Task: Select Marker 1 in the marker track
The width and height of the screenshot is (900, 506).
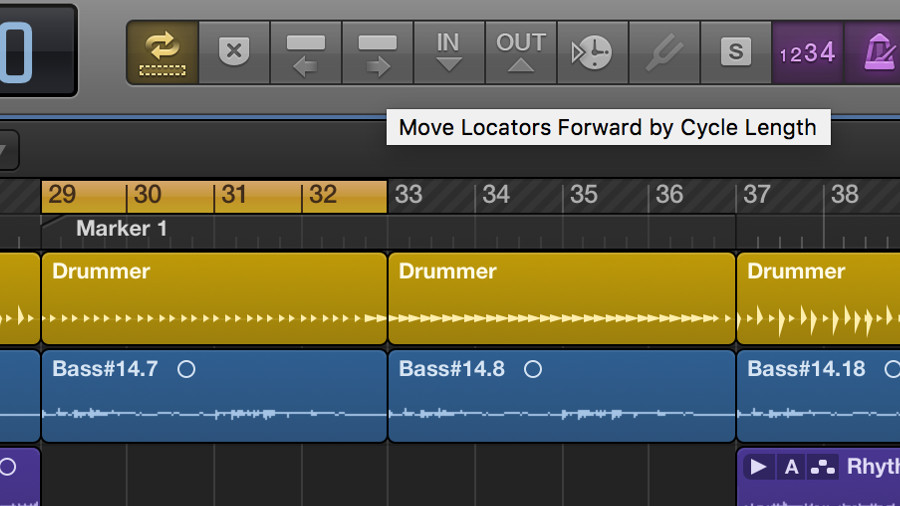Action: pos(121,229)
